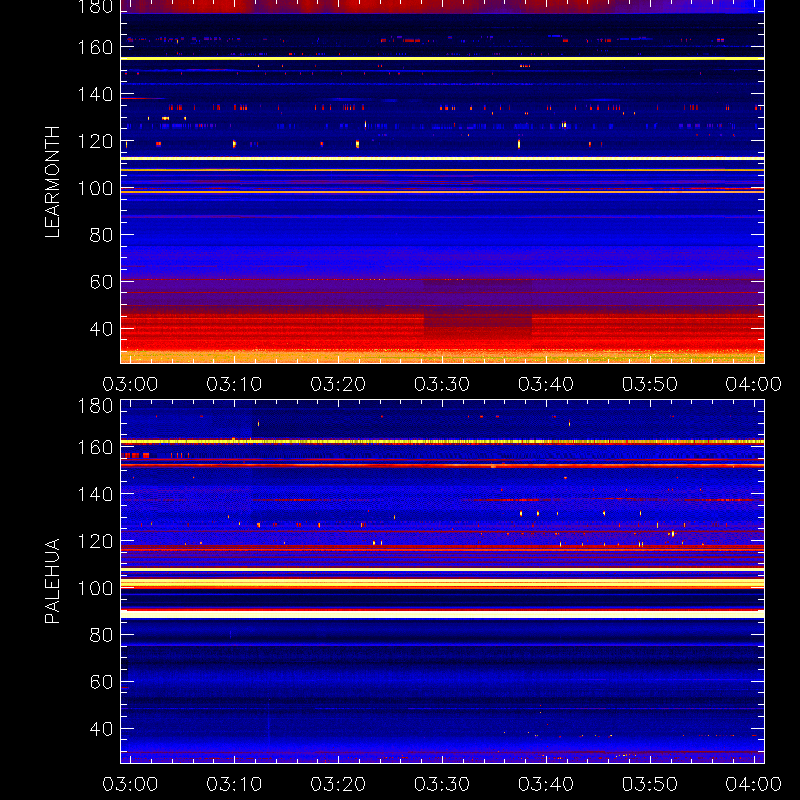
Task: Select the 140 tick label on Learmonth plot
Action: 95,94
